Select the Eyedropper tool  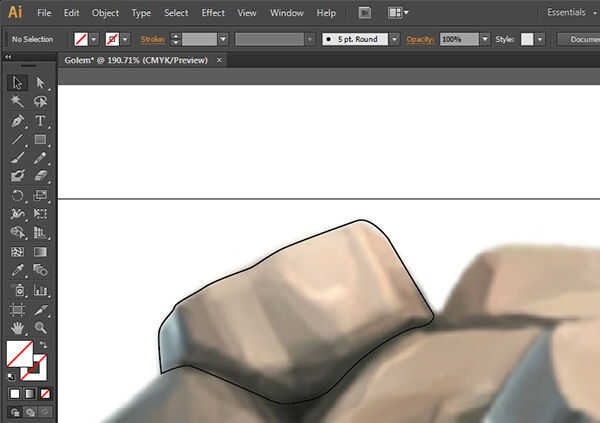pos(17,270)
